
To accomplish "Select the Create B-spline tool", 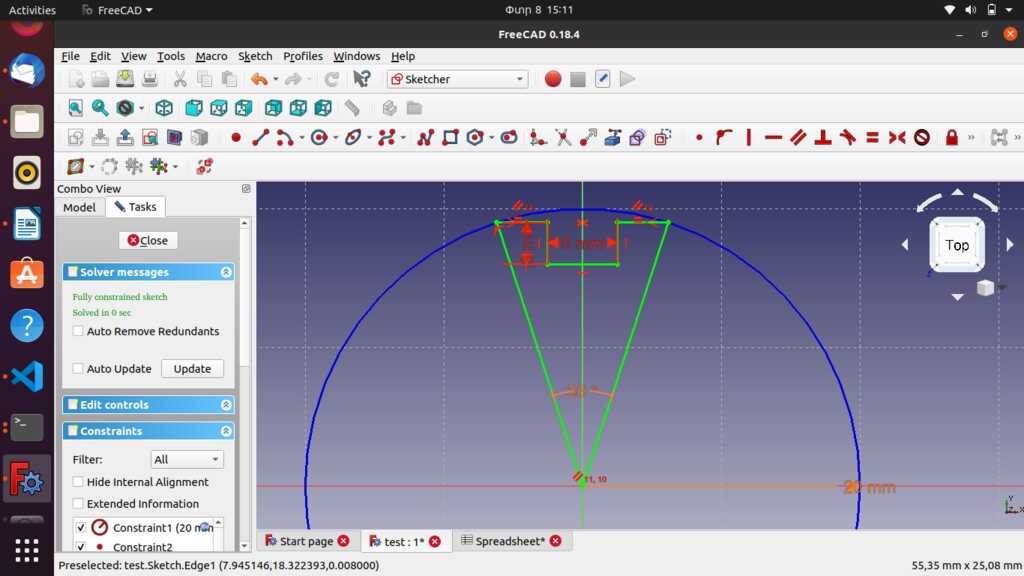I will point(387,138).
